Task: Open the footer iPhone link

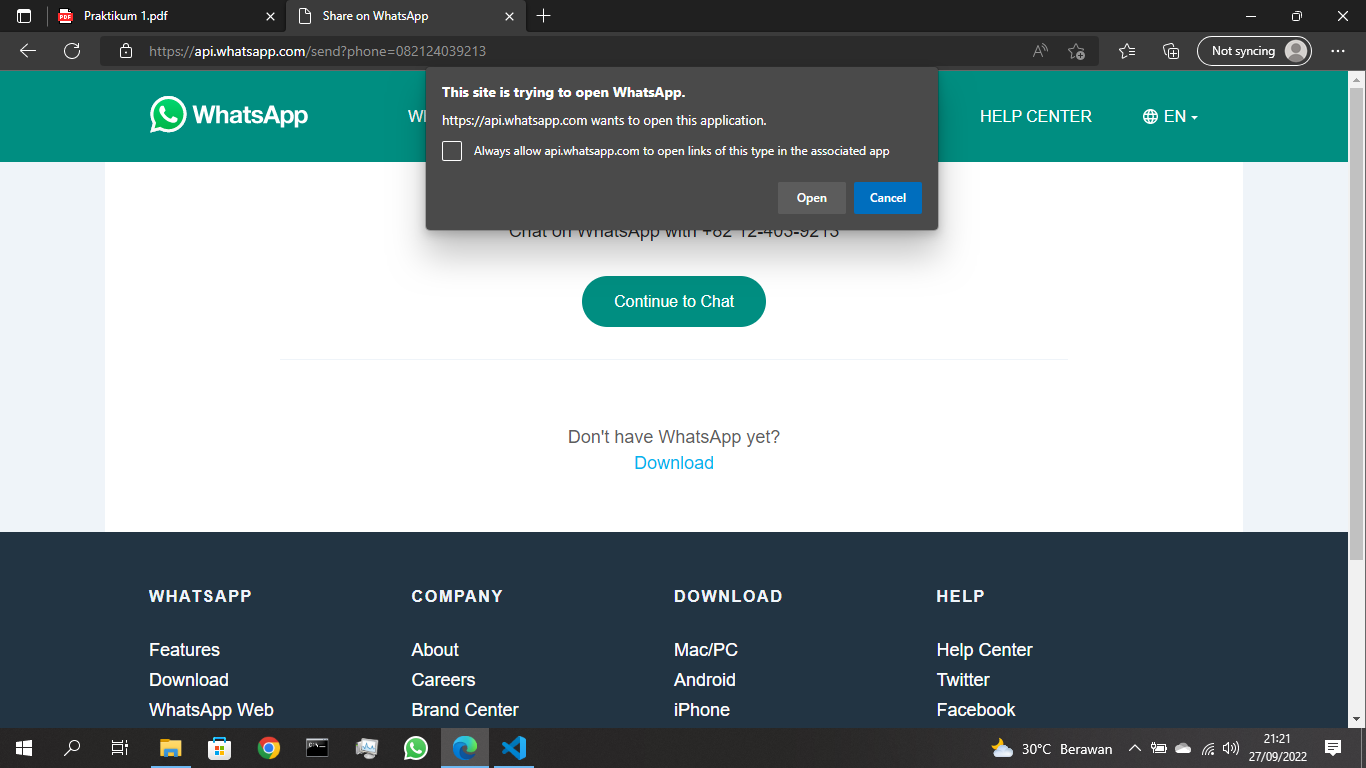Action: tap(702, 710)
